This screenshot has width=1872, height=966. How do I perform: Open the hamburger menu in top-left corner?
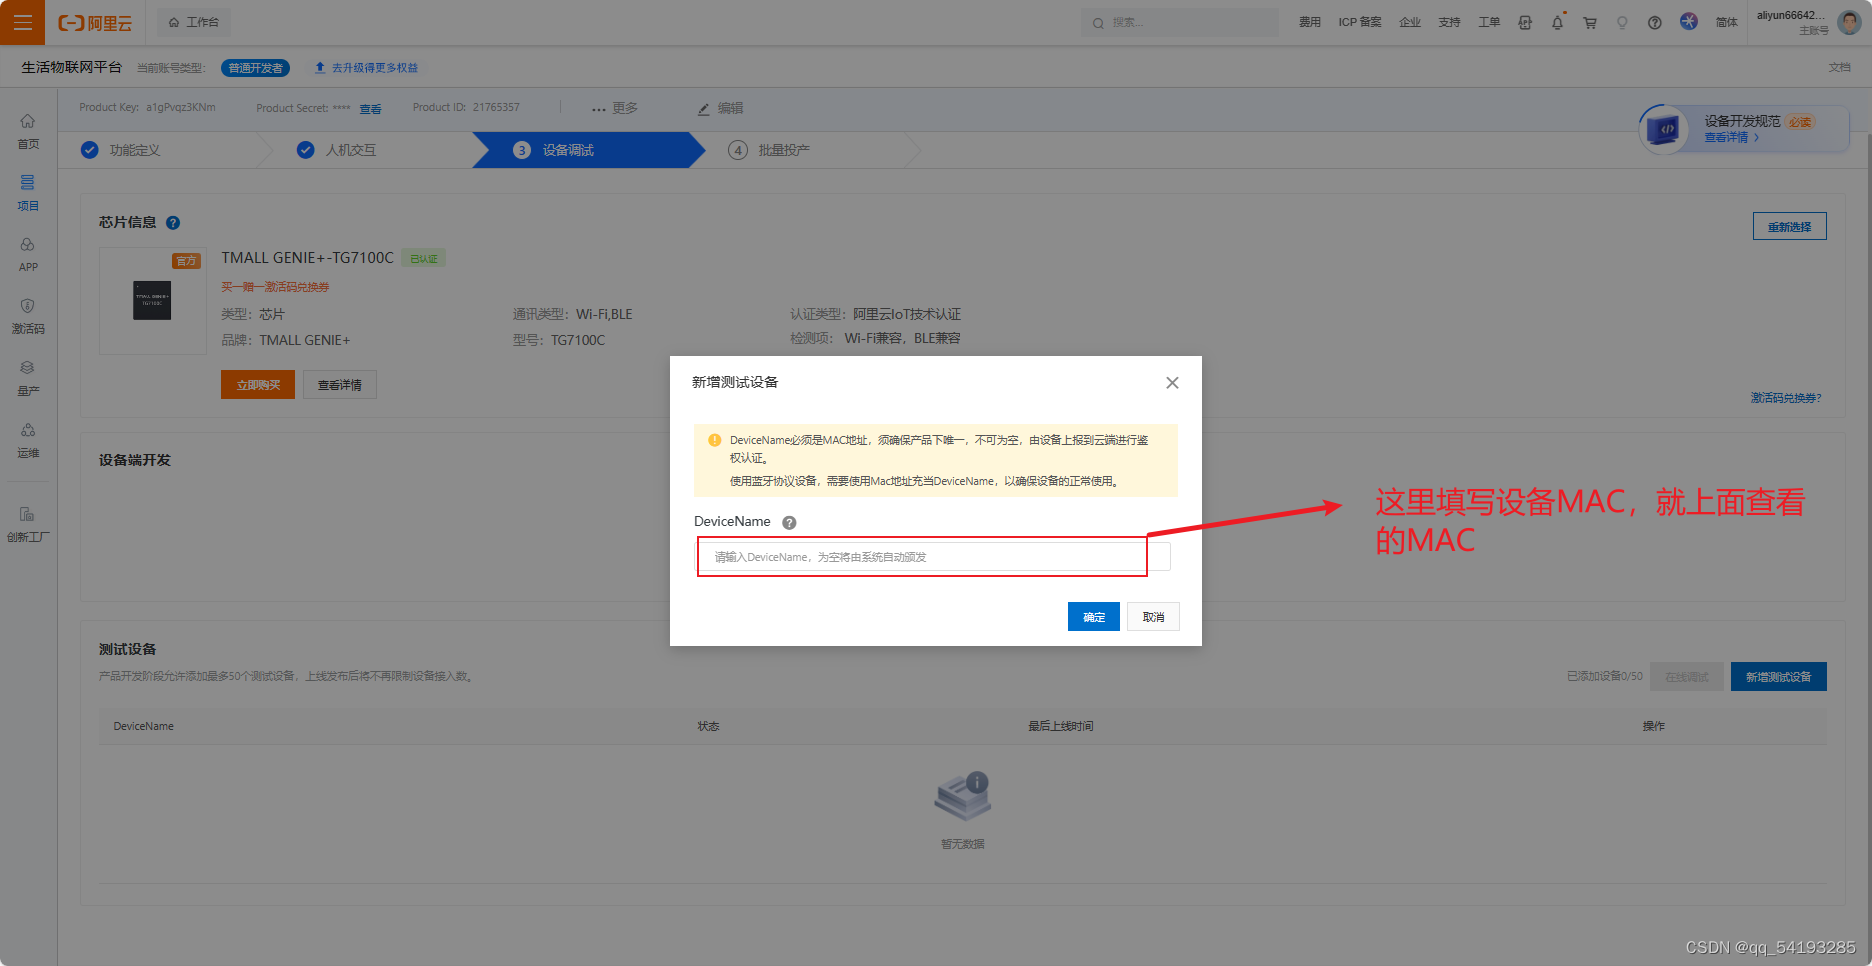[22, 22]
